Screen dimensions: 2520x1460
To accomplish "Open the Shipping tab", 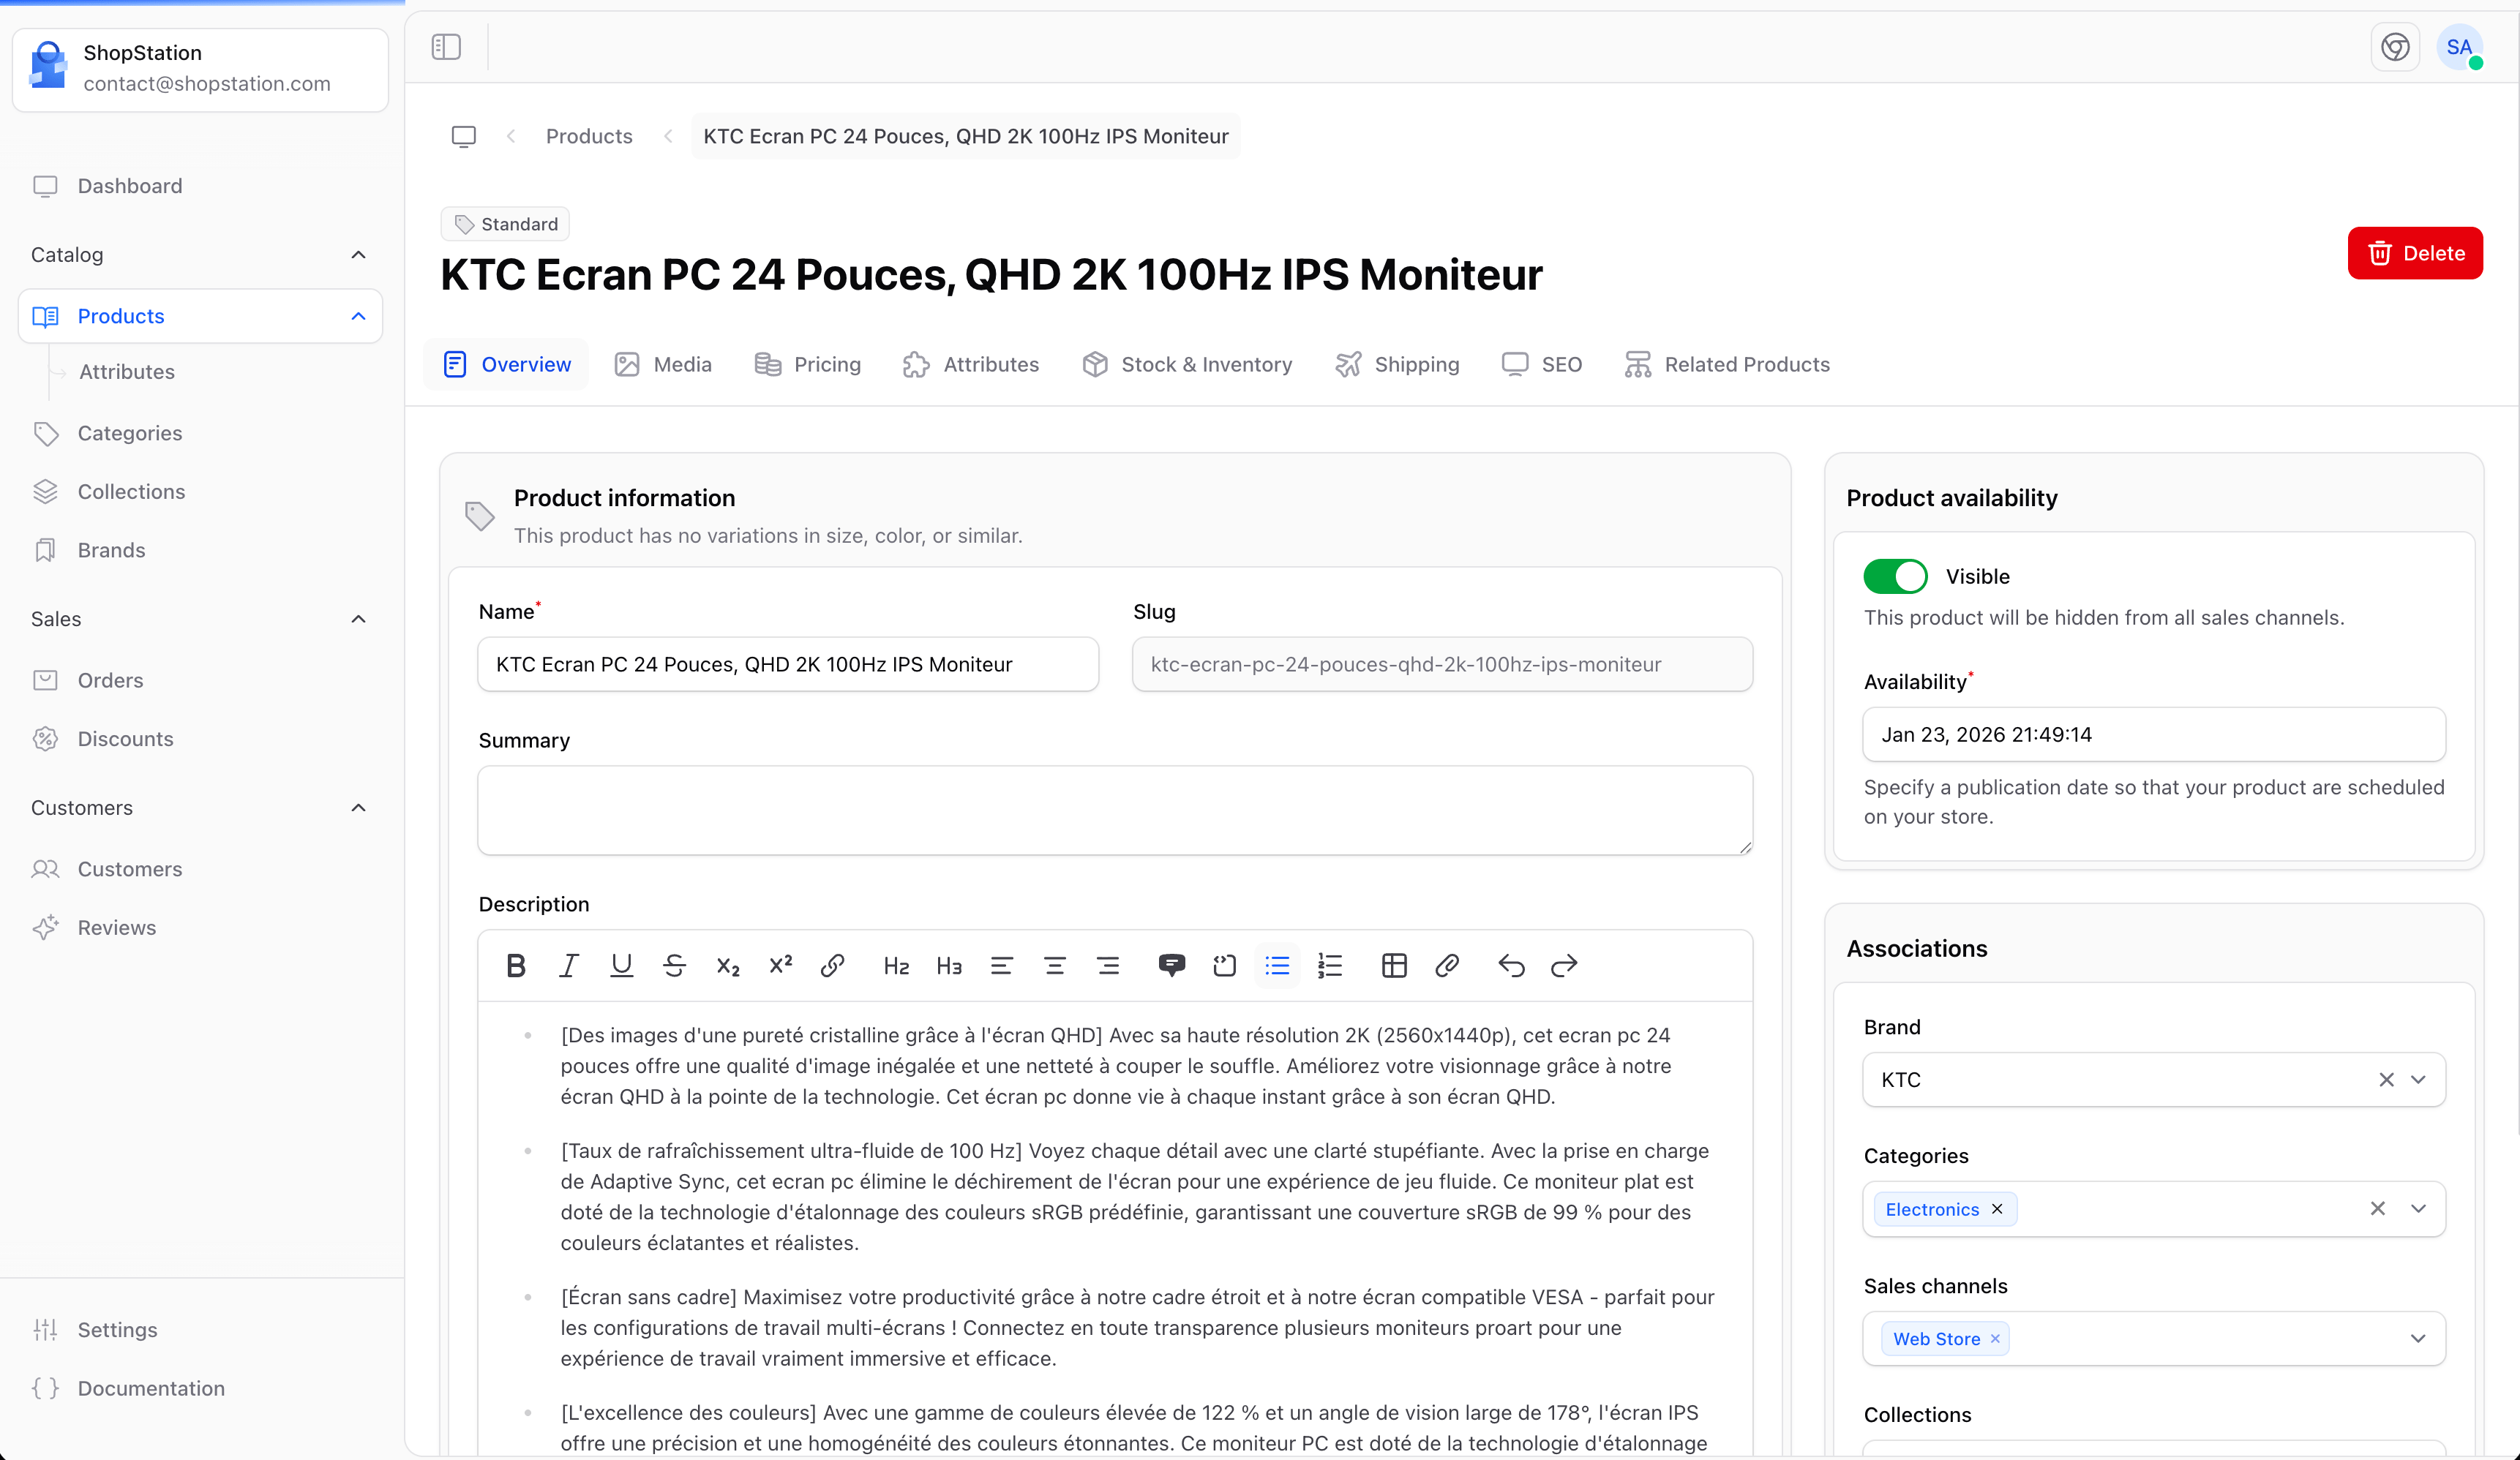I will click(x=1398, y=364).
